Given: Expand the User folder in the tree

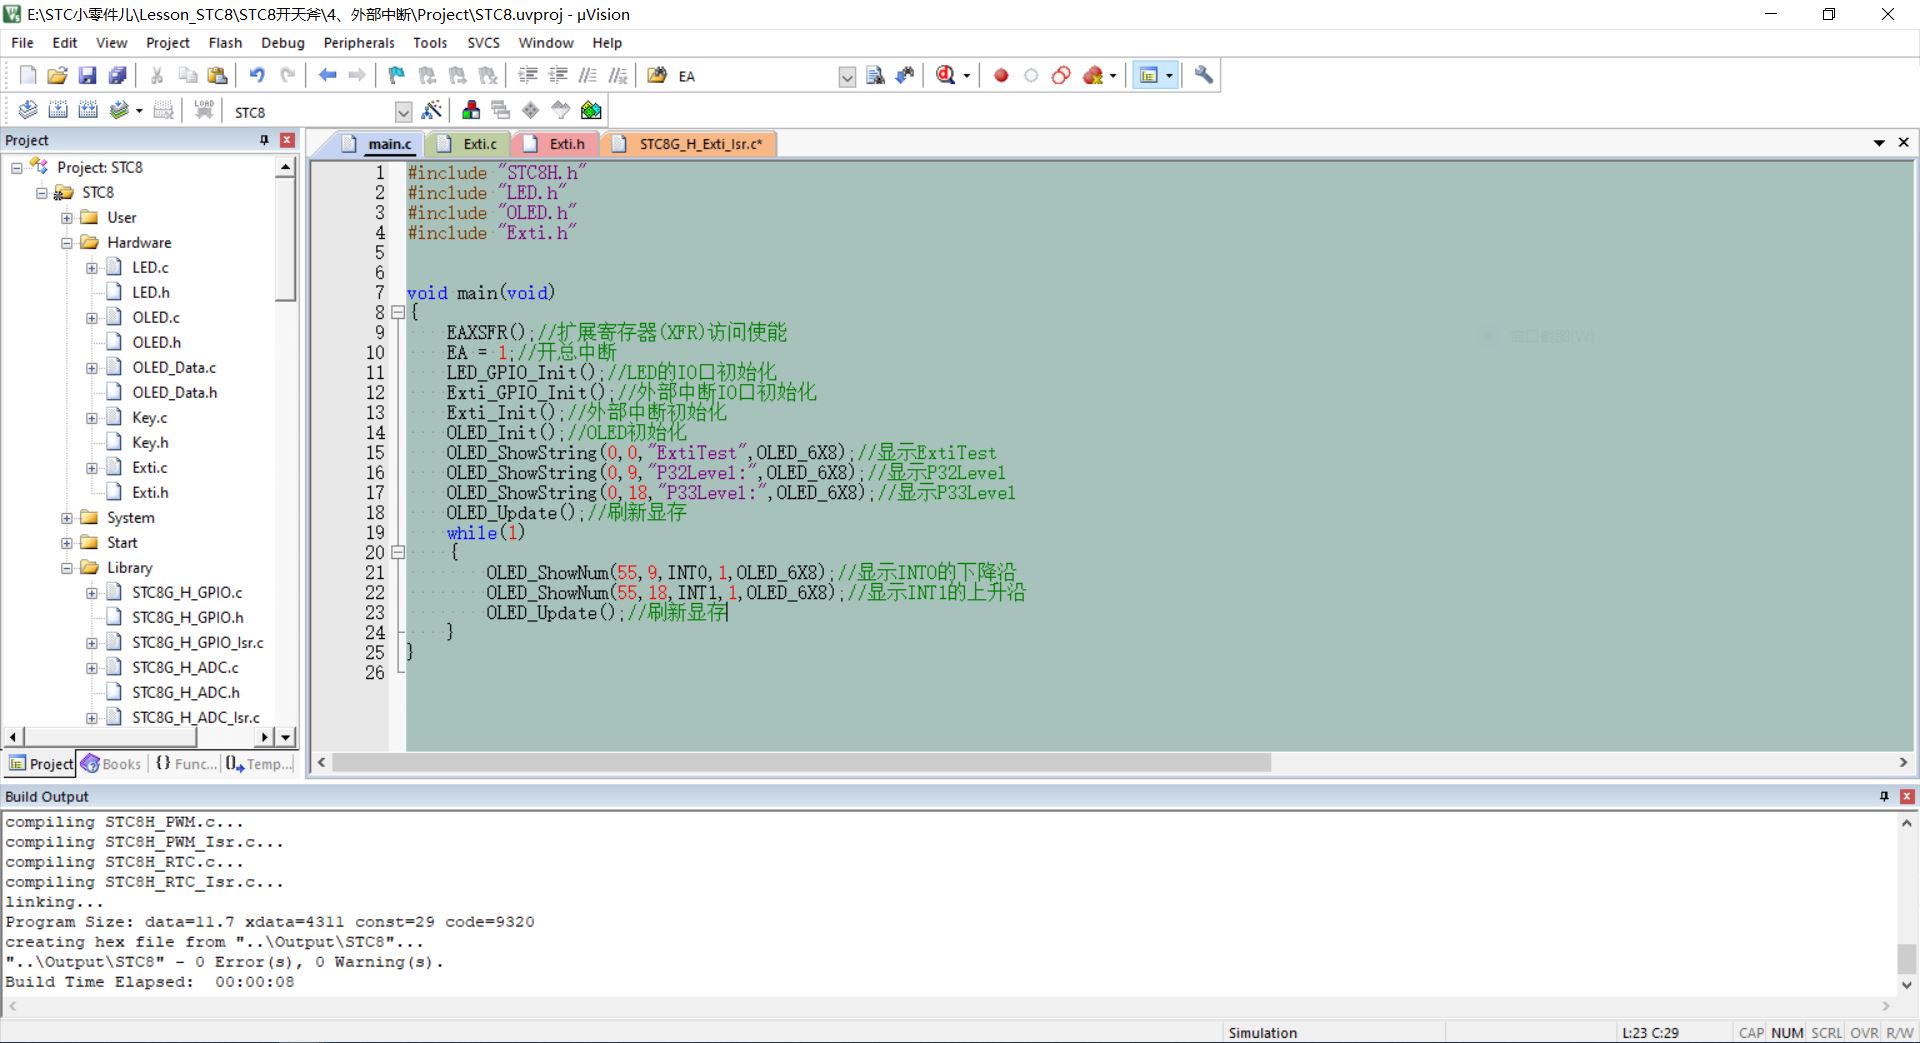Looking at the screenshot, I should [x=67, y=218].
